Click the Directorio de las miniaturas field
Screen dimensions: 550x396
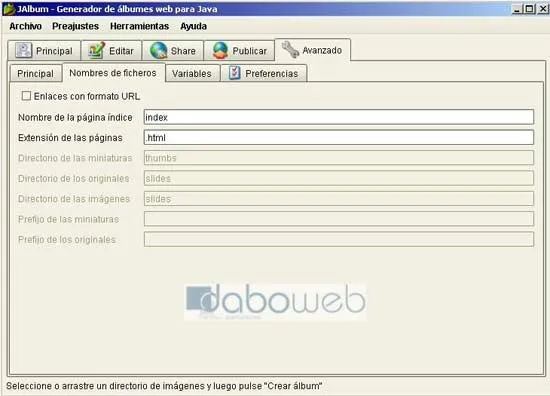pyautogui.click(x=339, y=158)
